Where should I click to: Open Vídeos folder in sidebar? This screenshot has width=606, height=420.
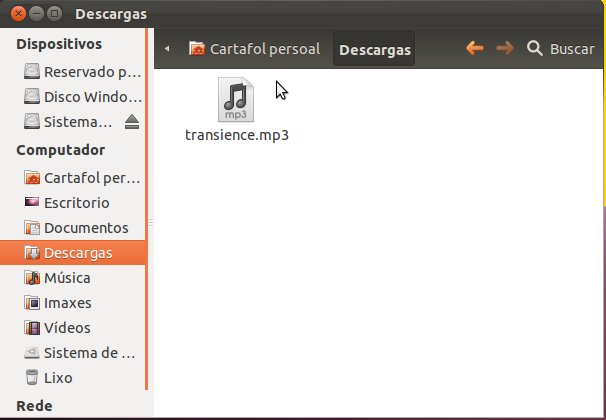[73, 328]
